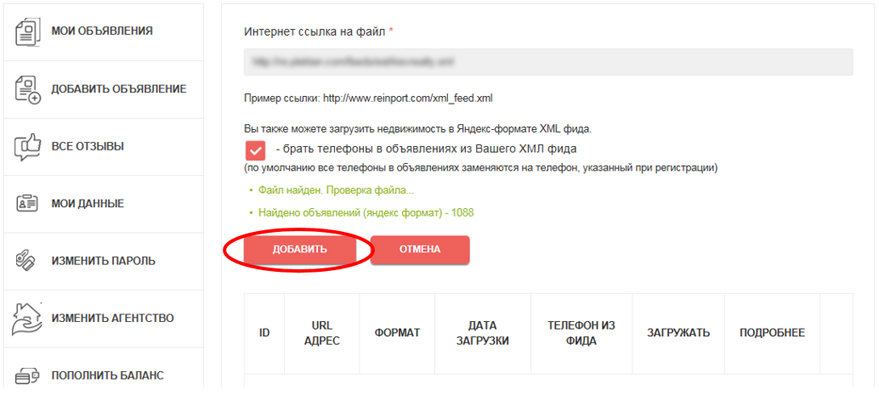Click the thumbs-up Все отзывы icon

click(x=27, y=147)
